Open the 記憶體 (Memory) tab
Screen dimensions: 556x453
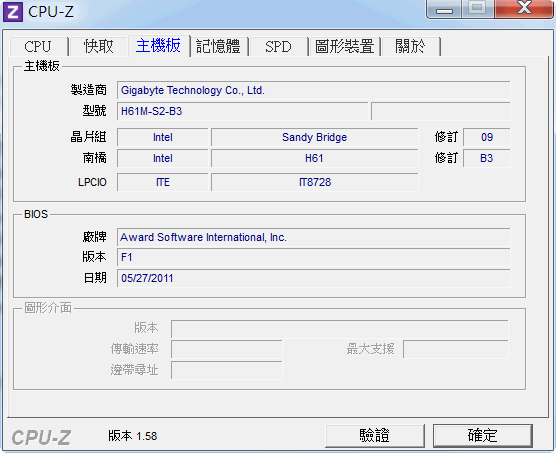point(218,46)
